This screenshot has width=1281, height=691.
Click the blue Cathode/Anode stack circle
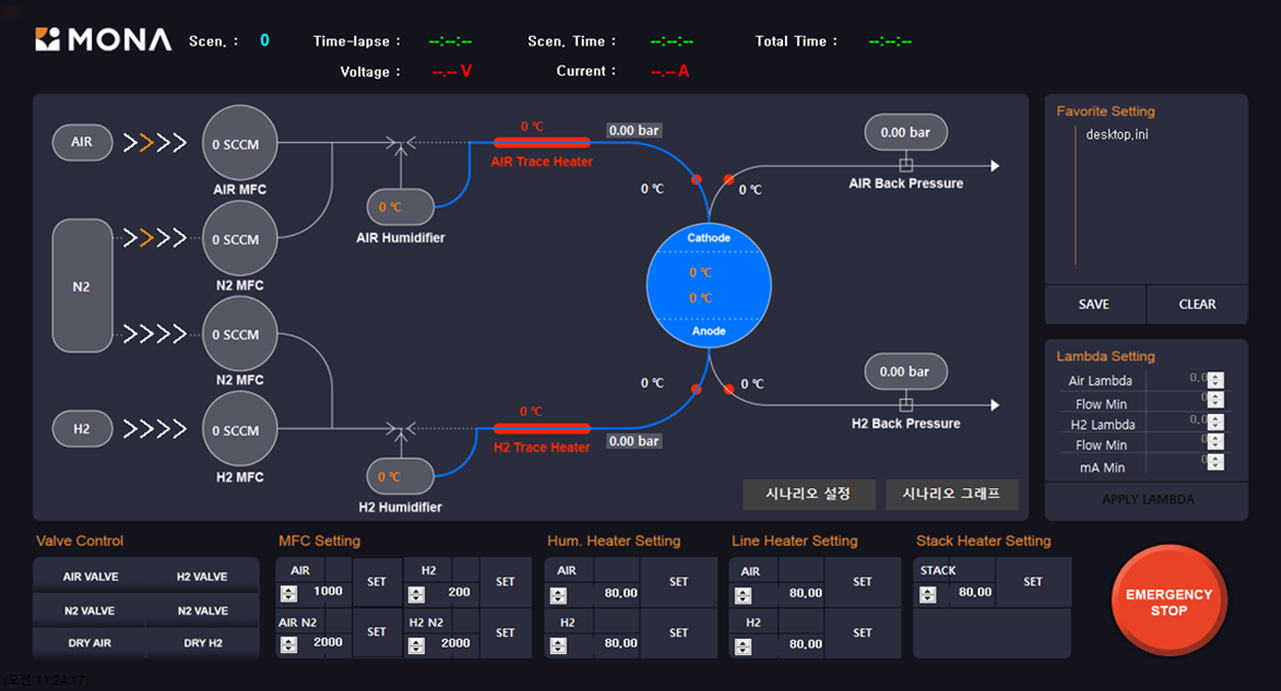coord(708,285)
